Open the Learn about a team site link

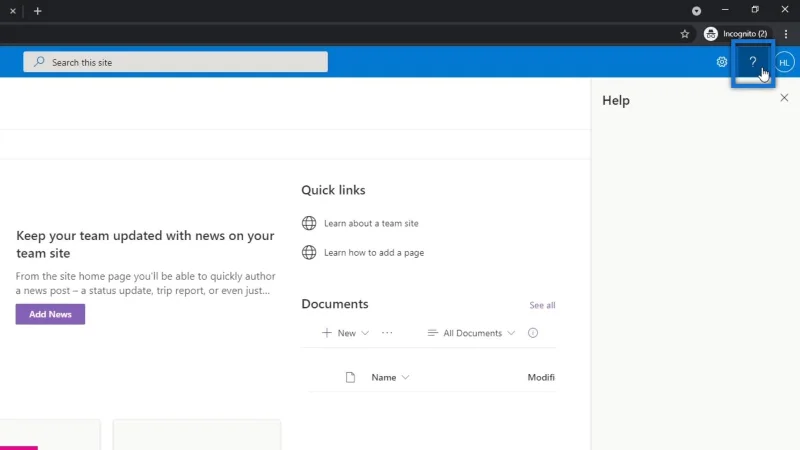point(371,223)
